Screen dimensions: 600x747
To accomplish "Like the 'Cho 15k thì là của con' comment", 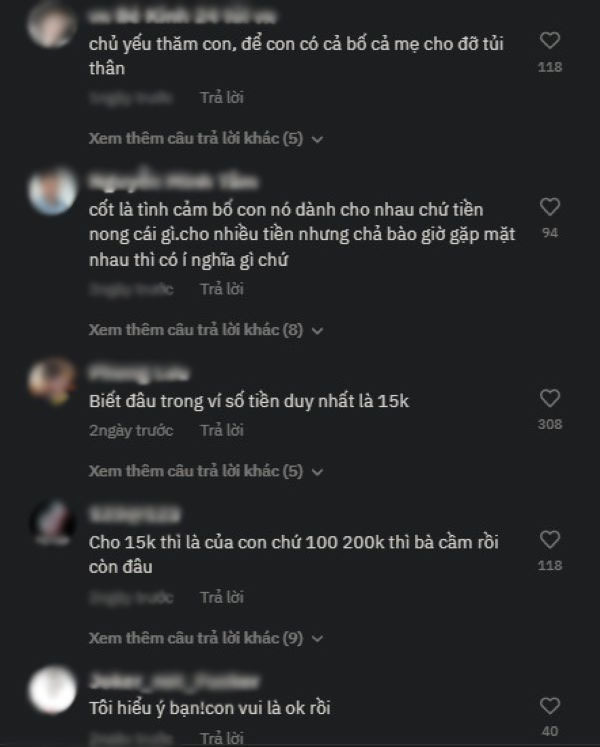I will [549, 540].
